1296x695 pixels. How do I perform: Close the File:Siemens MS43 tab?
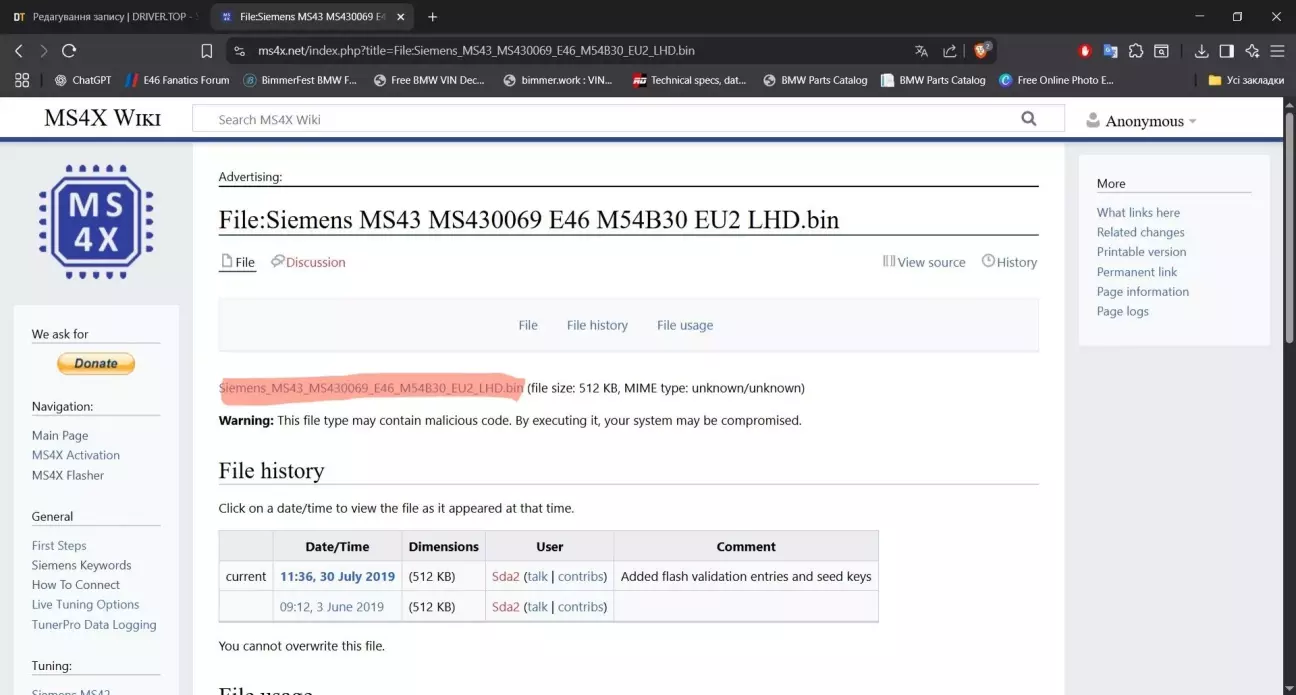402,17
